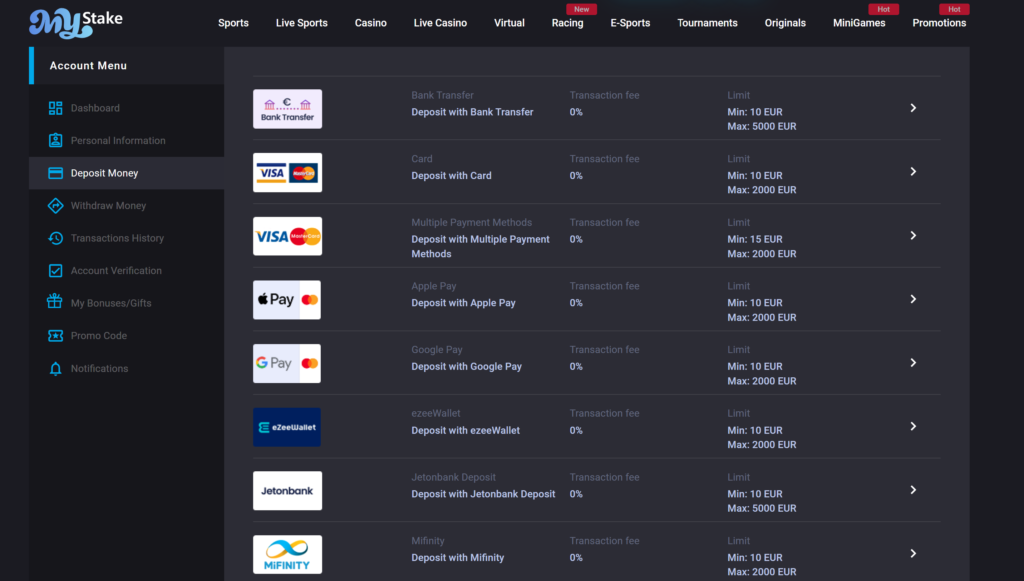
Task: Select the Jetonbank logo tile
Action: pyautogui.click(x=287, y=491)
